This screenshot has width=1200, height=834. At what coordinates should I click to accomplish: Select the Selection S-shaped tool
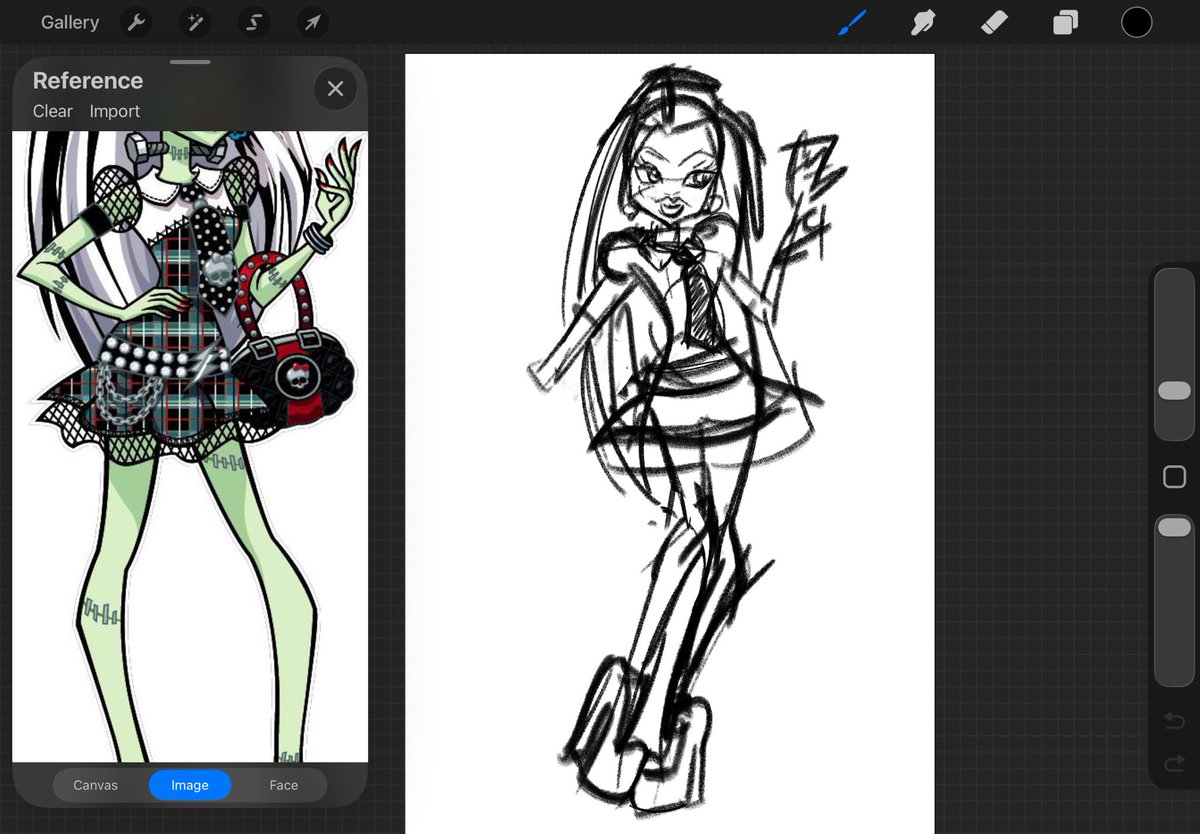(x=254, y=22)
